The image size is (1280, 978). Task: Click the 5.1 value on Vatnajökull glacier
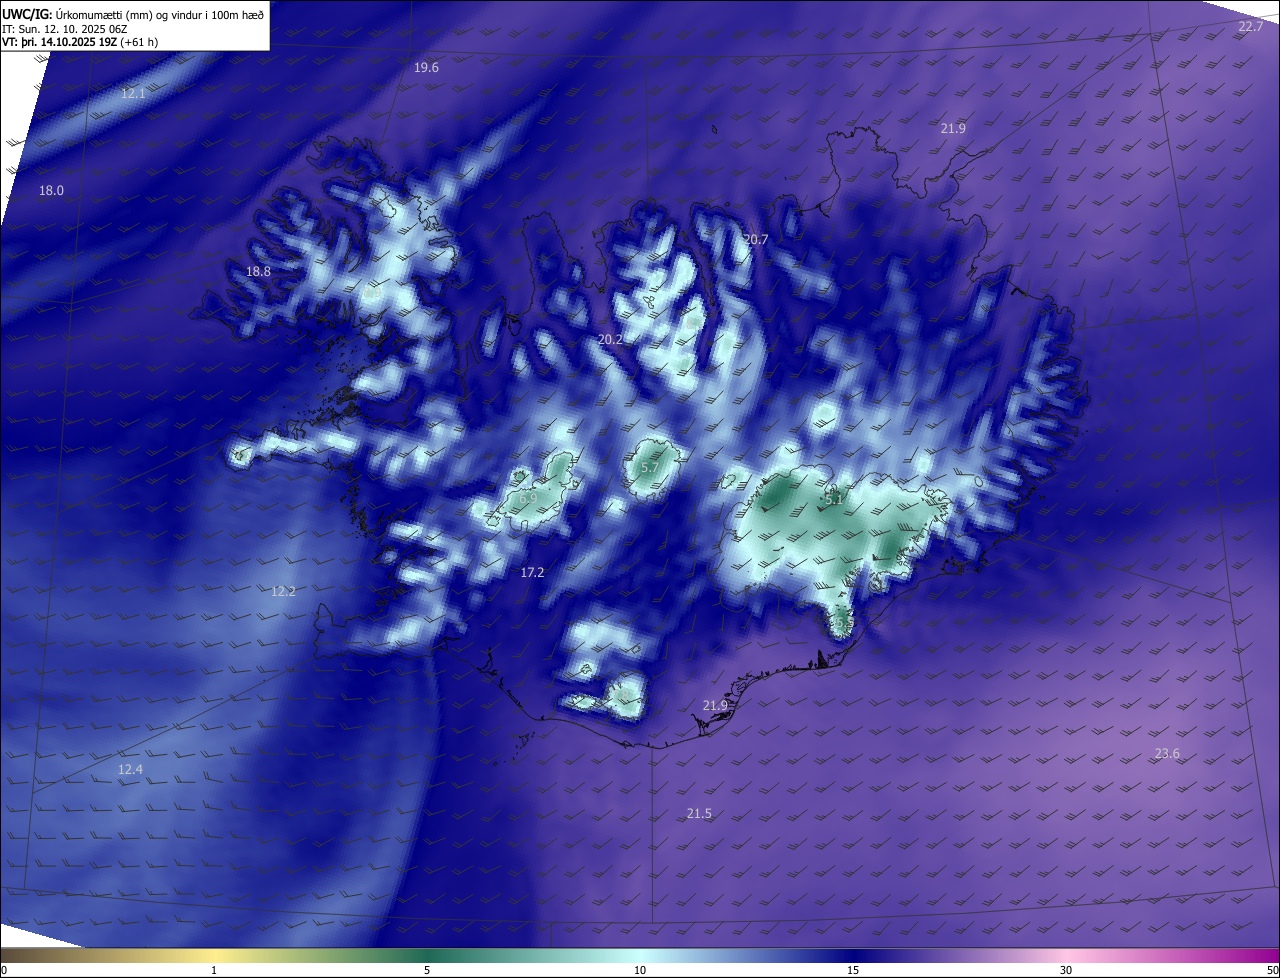point(834,498)
